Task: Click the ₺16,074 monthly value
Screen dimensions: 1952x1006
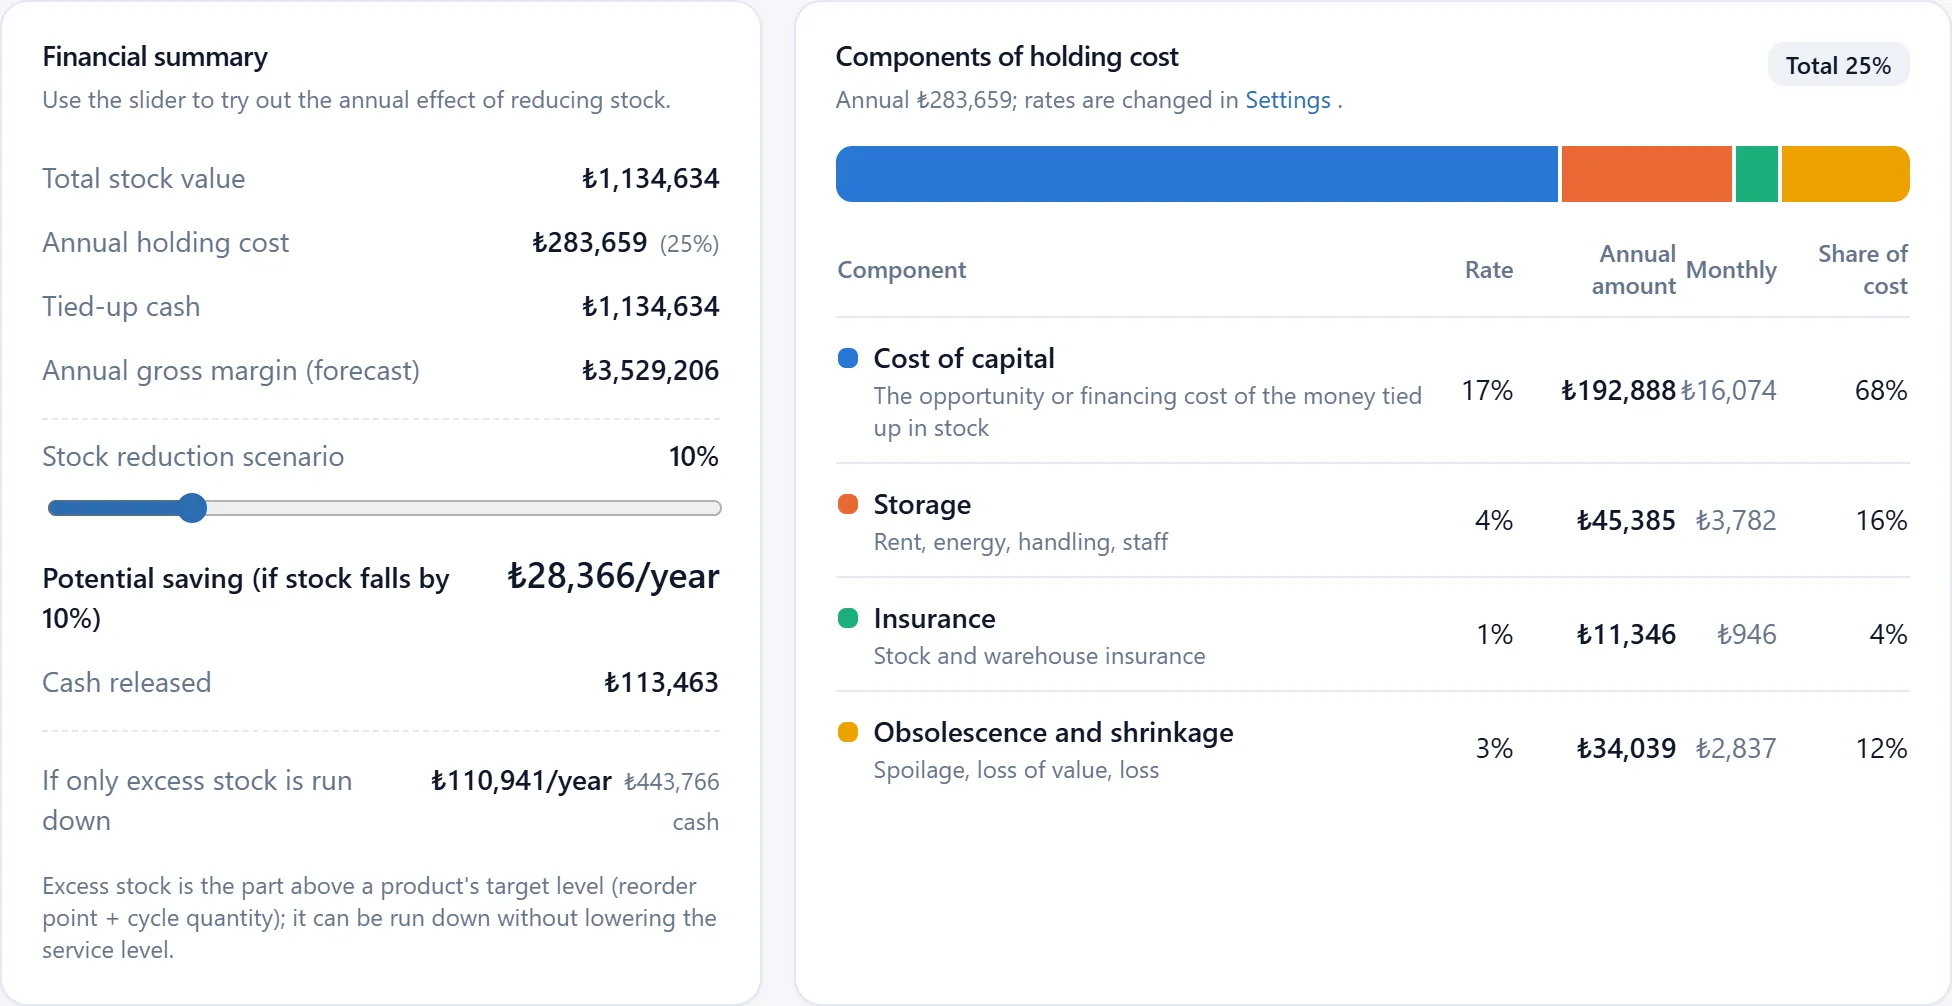Action: (1729, 390)
